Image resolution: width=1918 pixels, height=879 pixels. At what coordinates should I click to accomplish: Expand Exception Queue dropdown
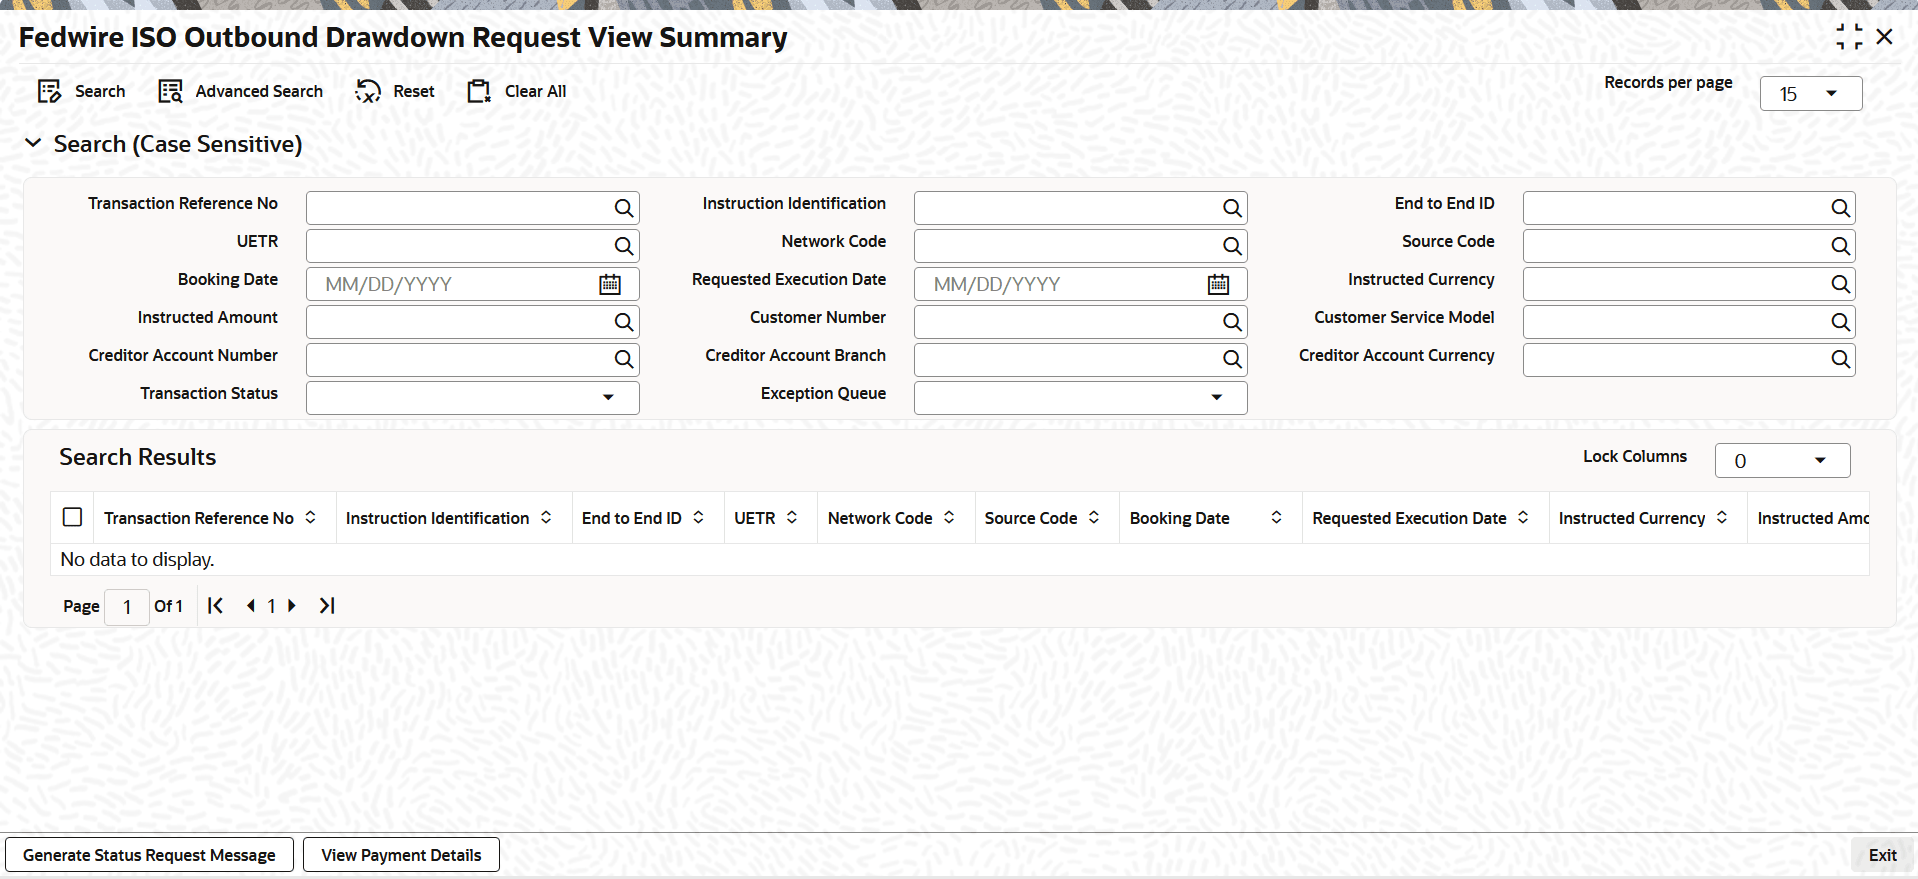[x=1081, y=398]
